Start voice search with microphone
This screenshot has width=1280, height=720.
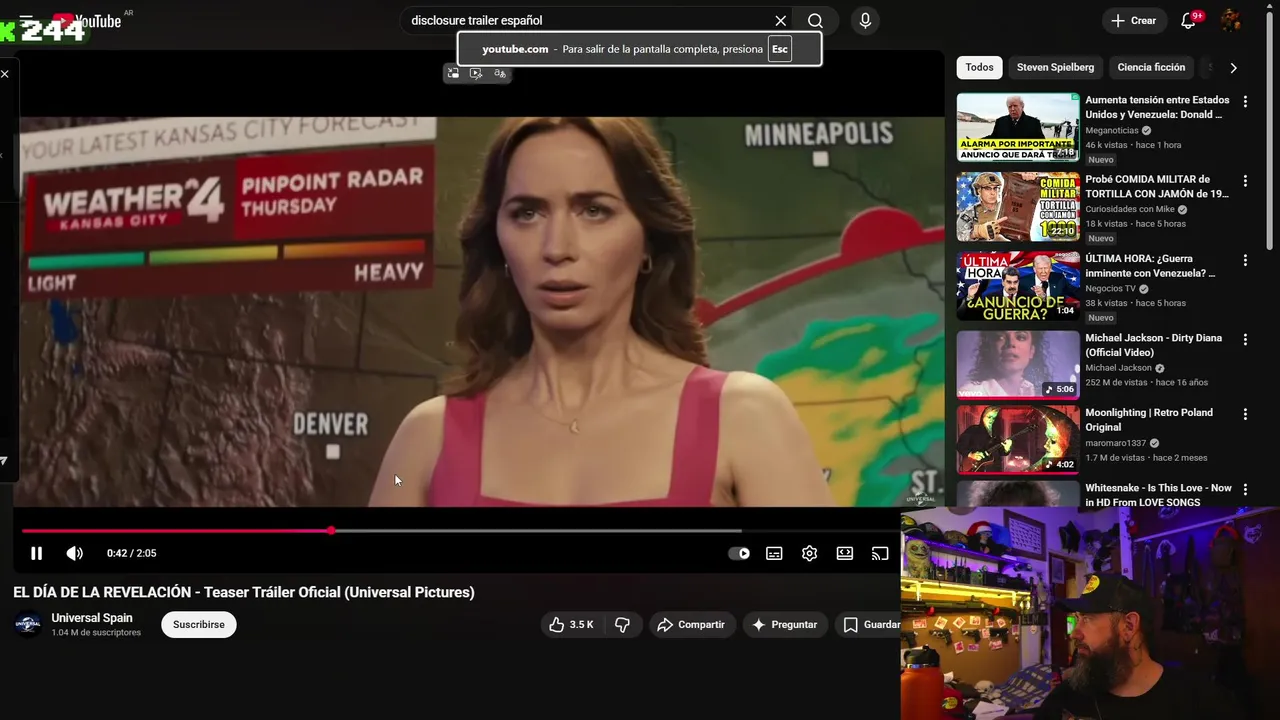click(865, 20)
